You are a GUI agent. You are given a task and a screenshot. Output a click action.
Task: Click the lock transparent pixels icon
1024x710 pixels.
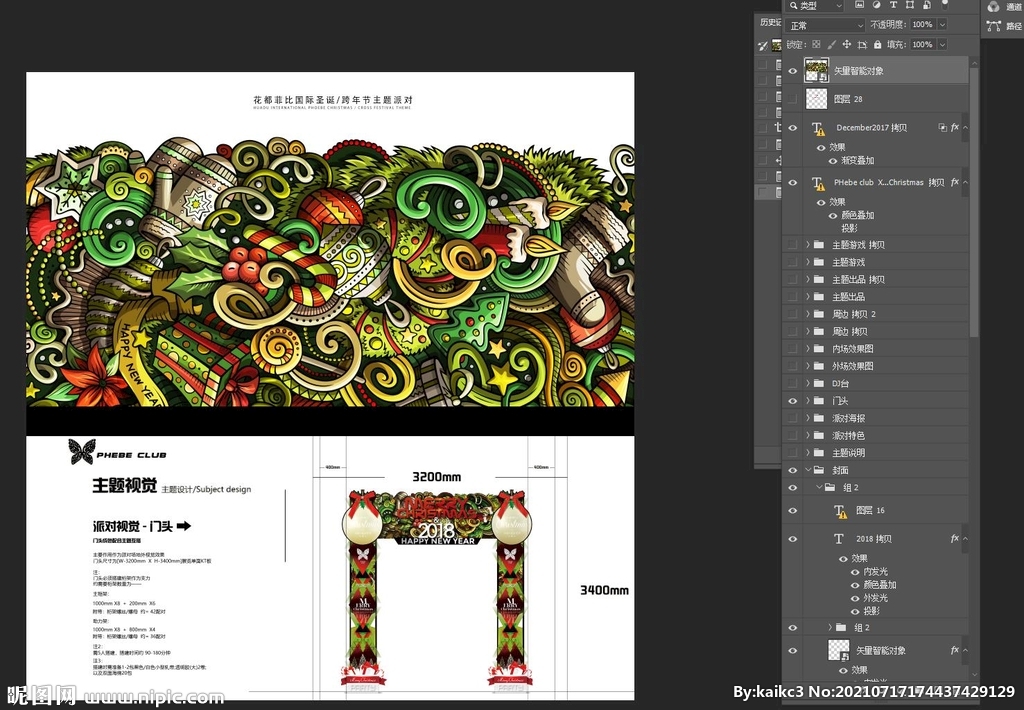(x=816, y=45)
